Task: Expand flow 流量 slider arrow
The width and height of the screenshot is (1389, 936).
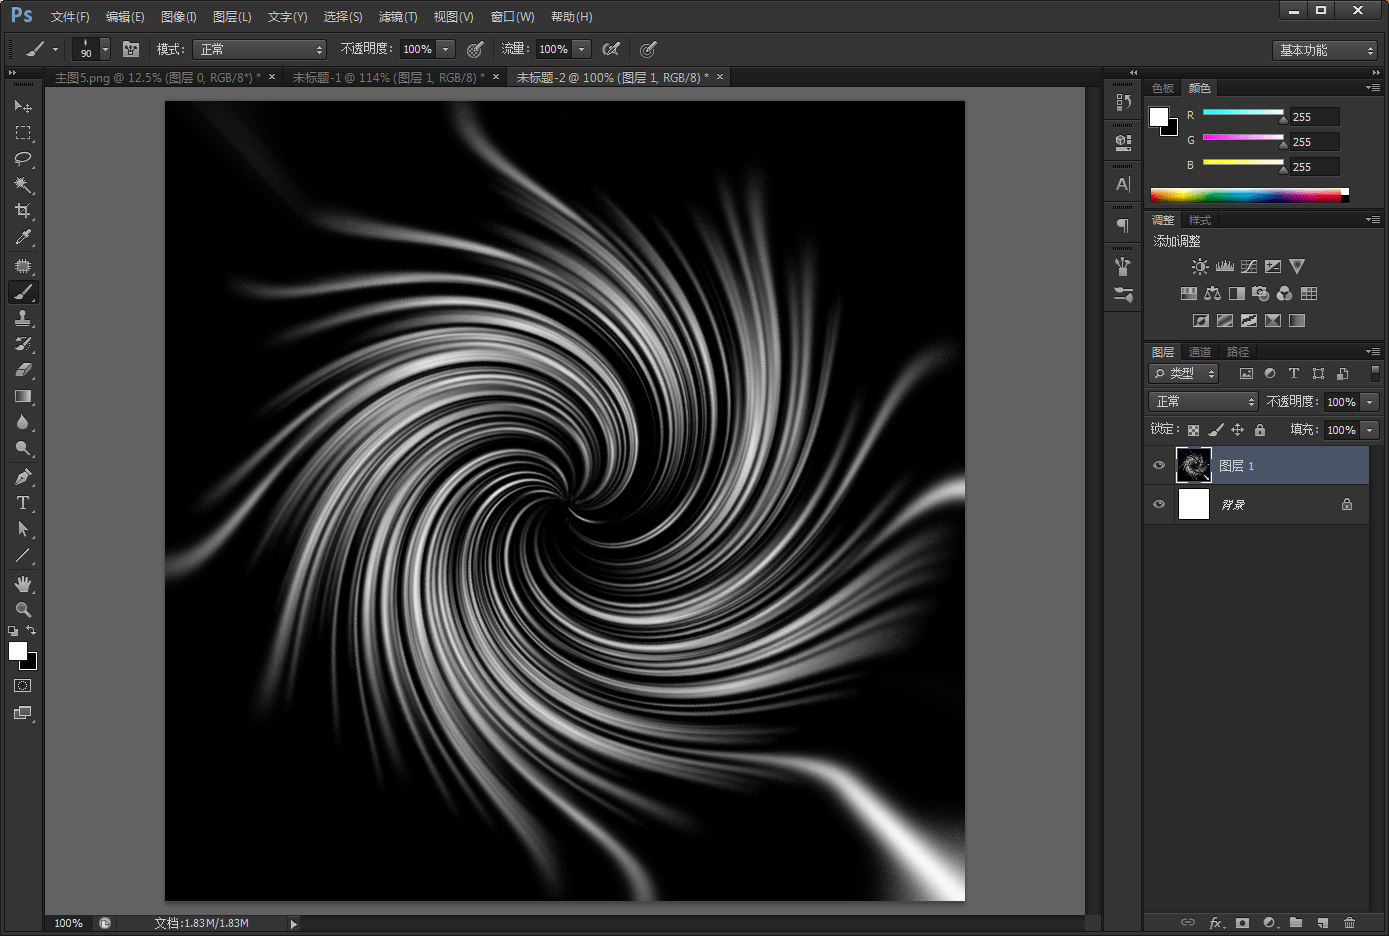Action: 582,49
